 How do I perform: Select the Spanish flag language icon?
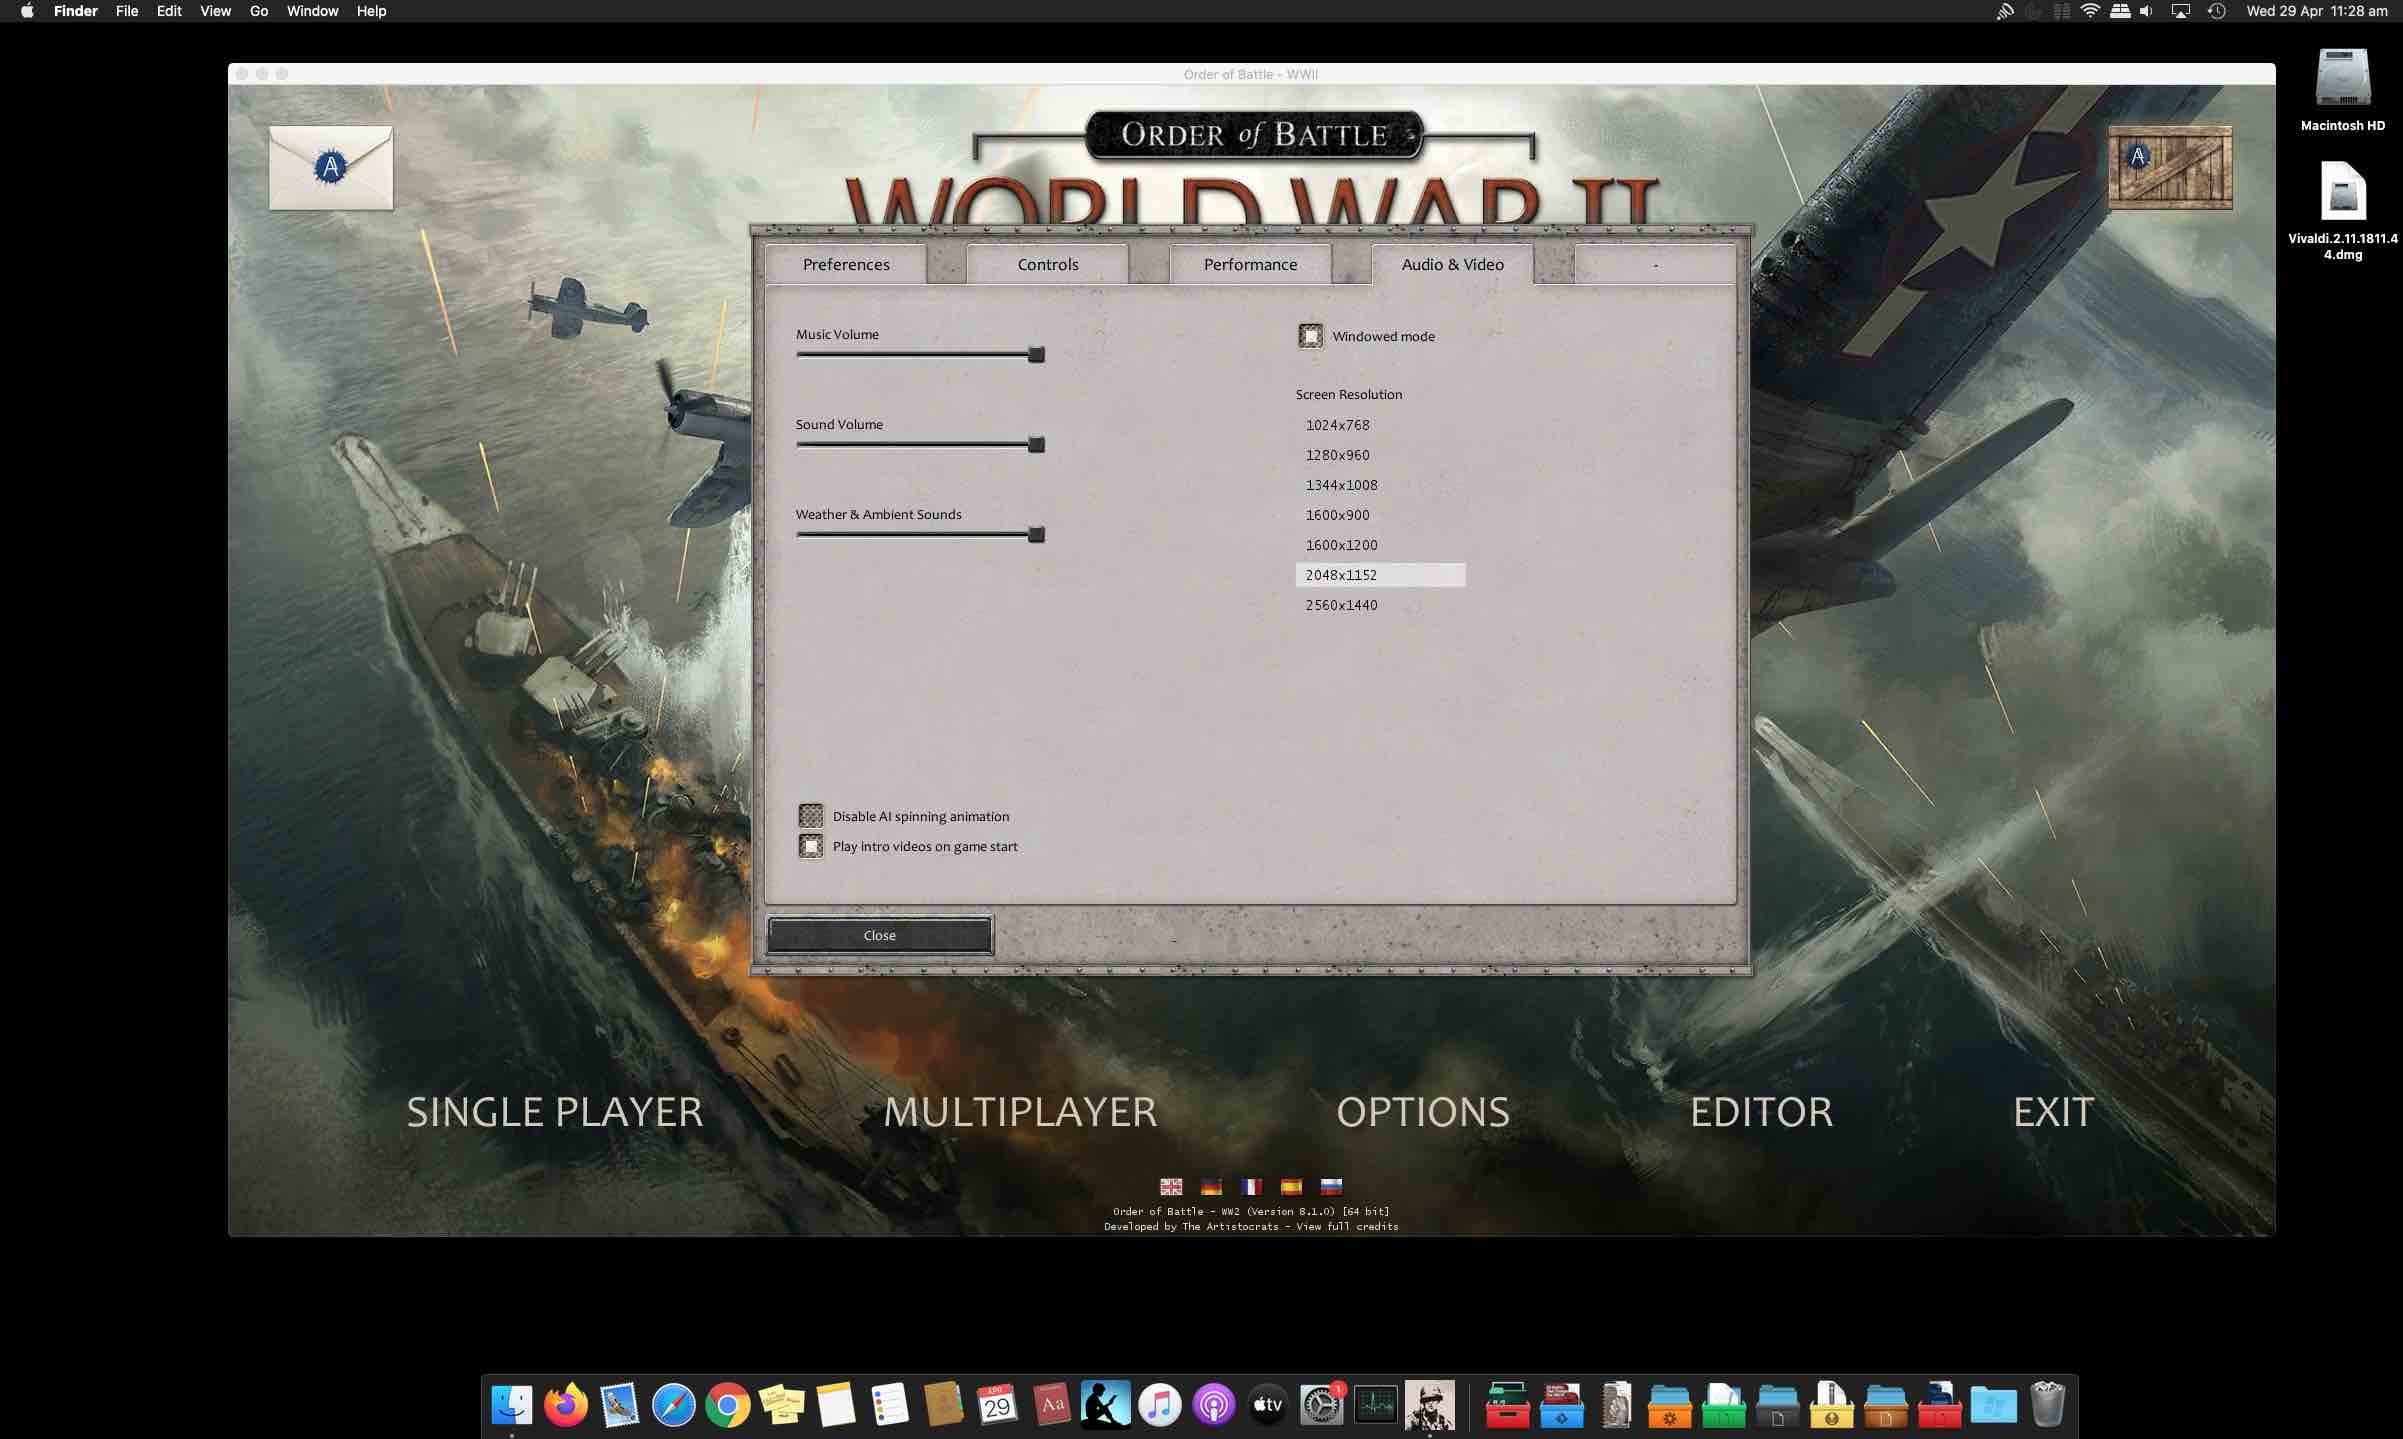coord(1293,1187)
